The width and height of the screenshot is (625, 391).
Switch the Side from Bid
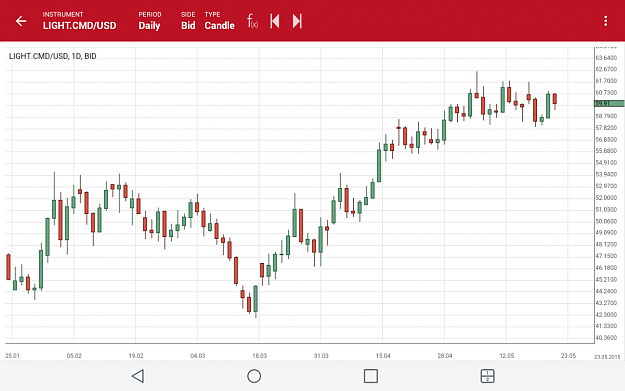click(x=188, y=21)
